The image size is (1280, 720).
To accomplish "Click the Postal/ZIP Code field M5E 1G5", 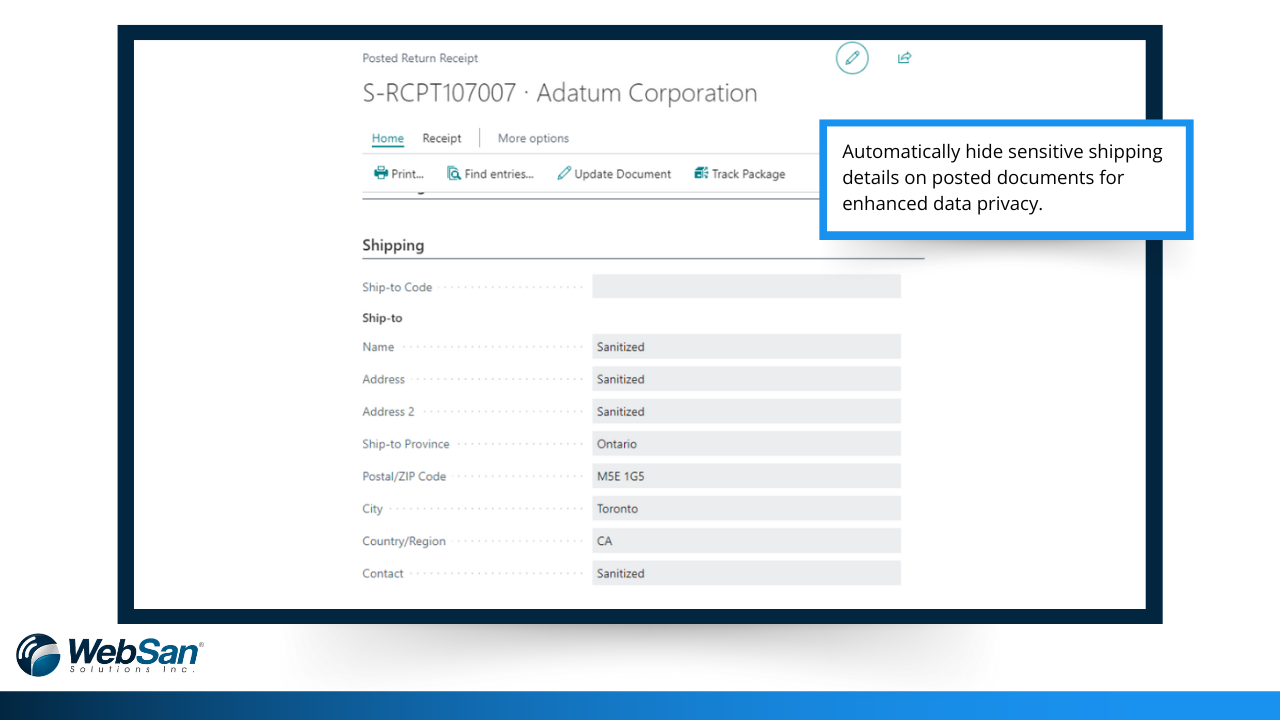I will point(746,476).
